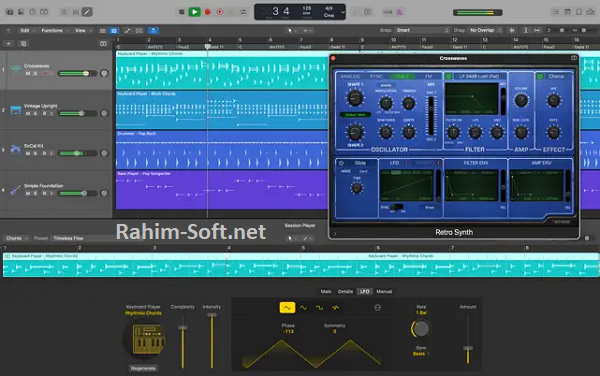The image size is (600, 376).
Task: Add a new track with plus button
Action: pos(8,44)
